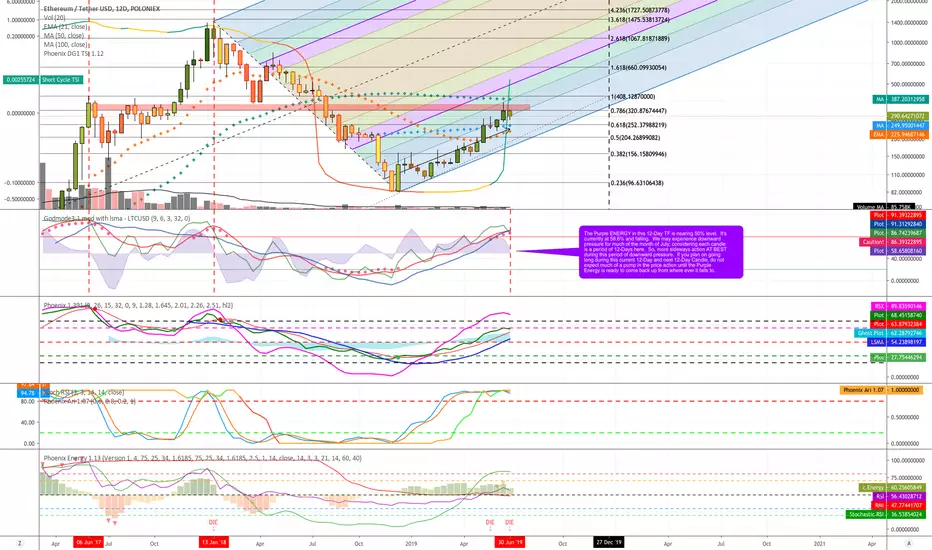
Task: Select the Godmode 1.1 mod with lsma legend
Action: (116, 219)
